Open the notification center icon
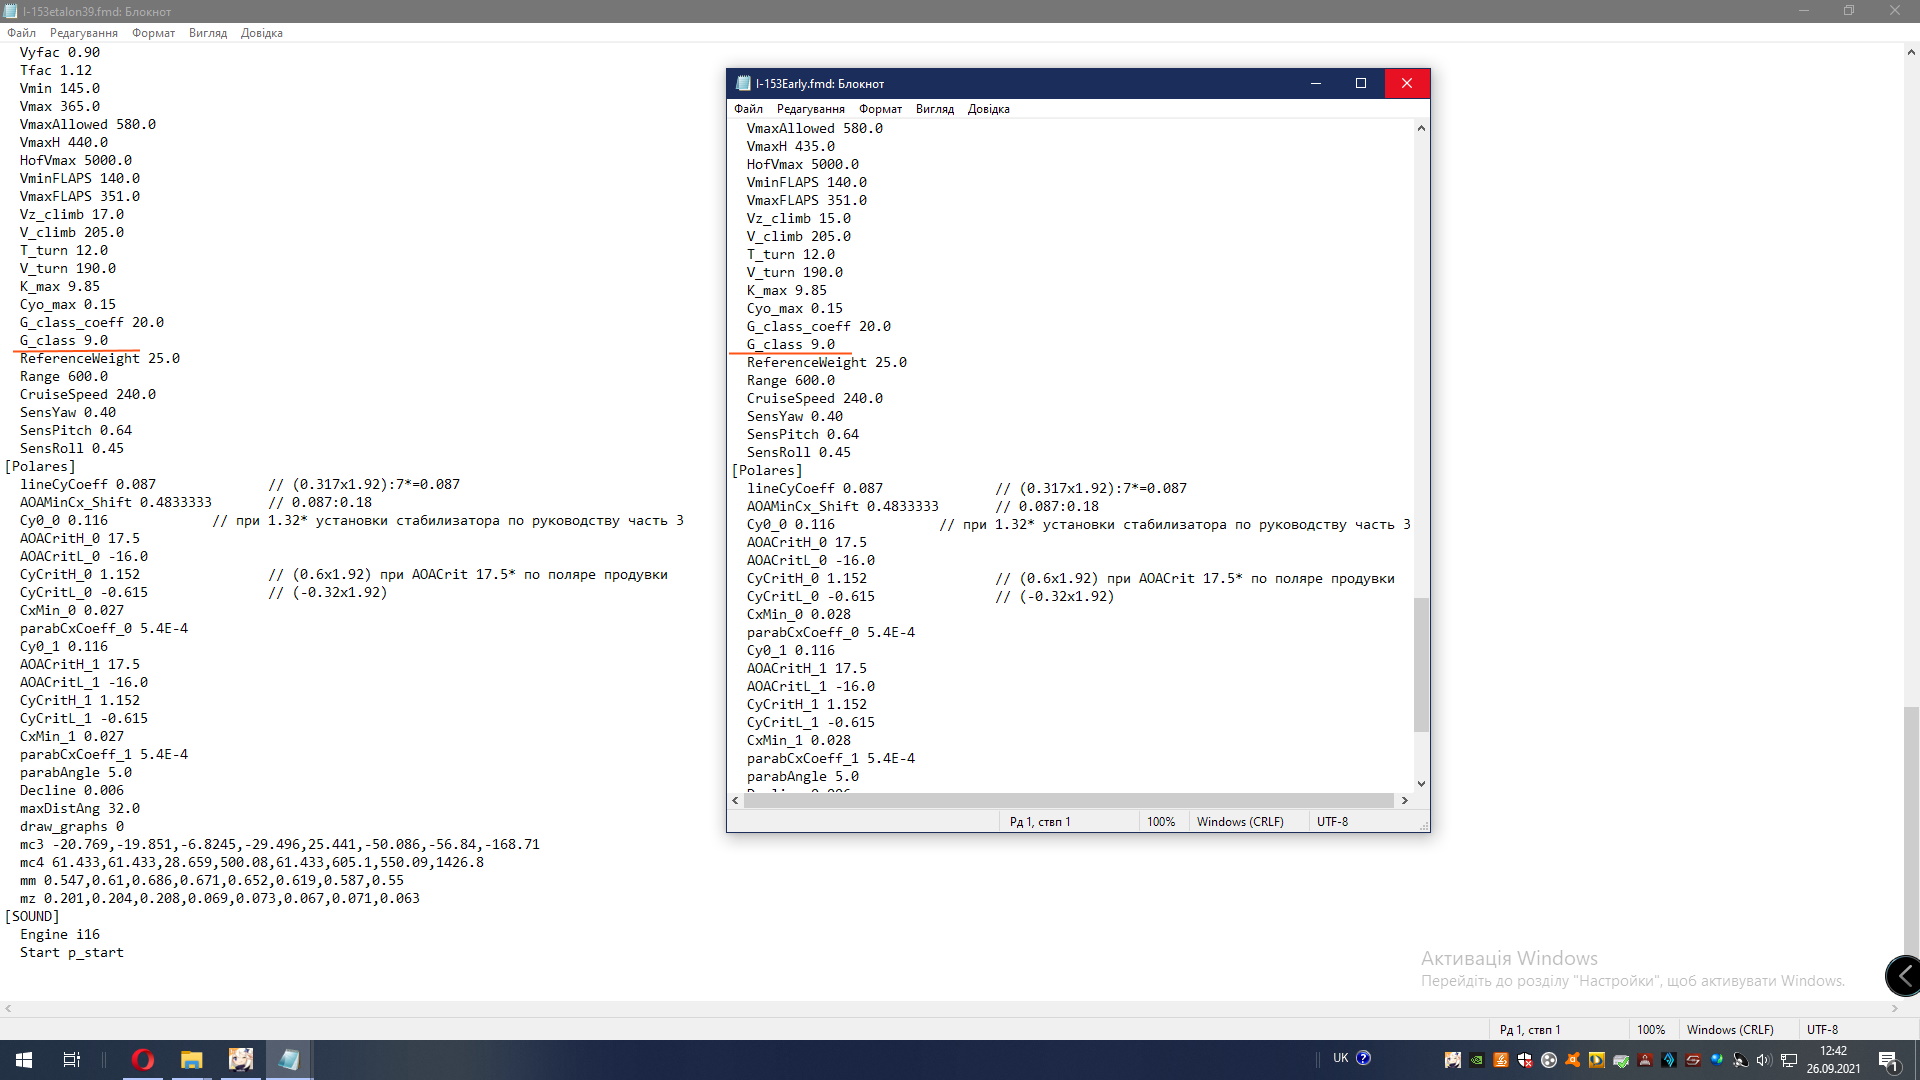 click(x=1888, y=1061)
